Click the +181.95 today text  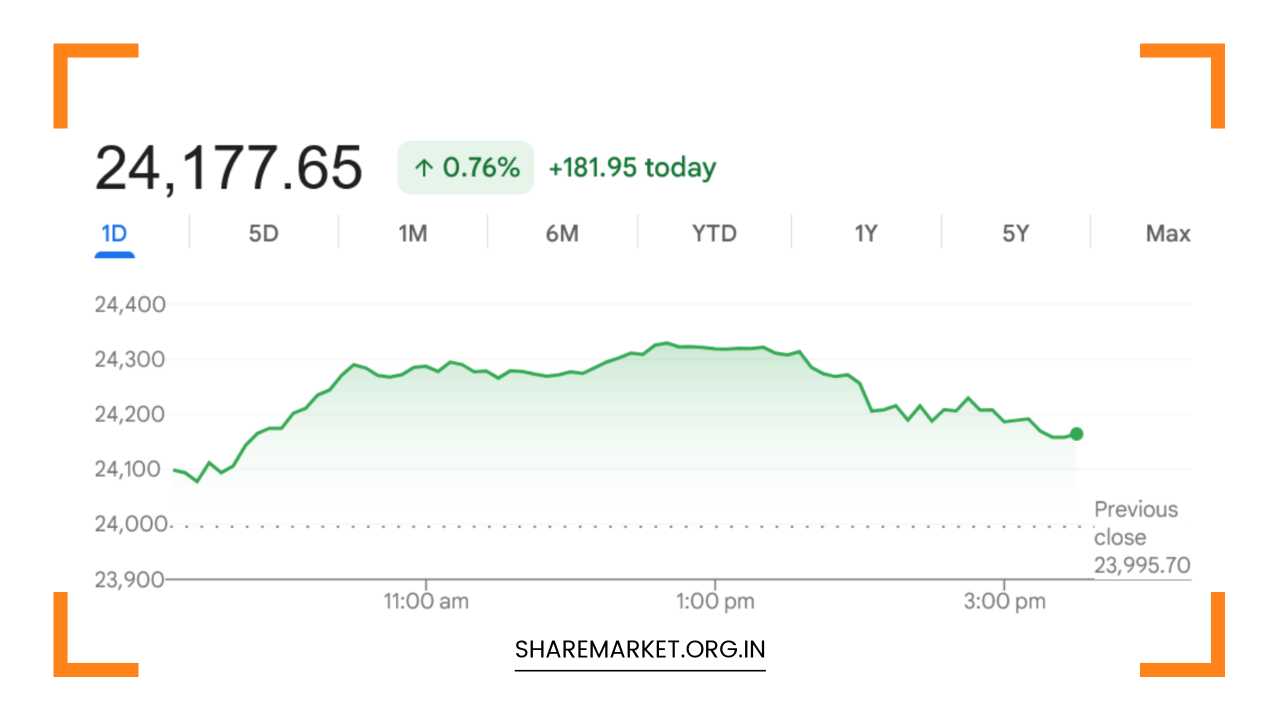(632, 168)
